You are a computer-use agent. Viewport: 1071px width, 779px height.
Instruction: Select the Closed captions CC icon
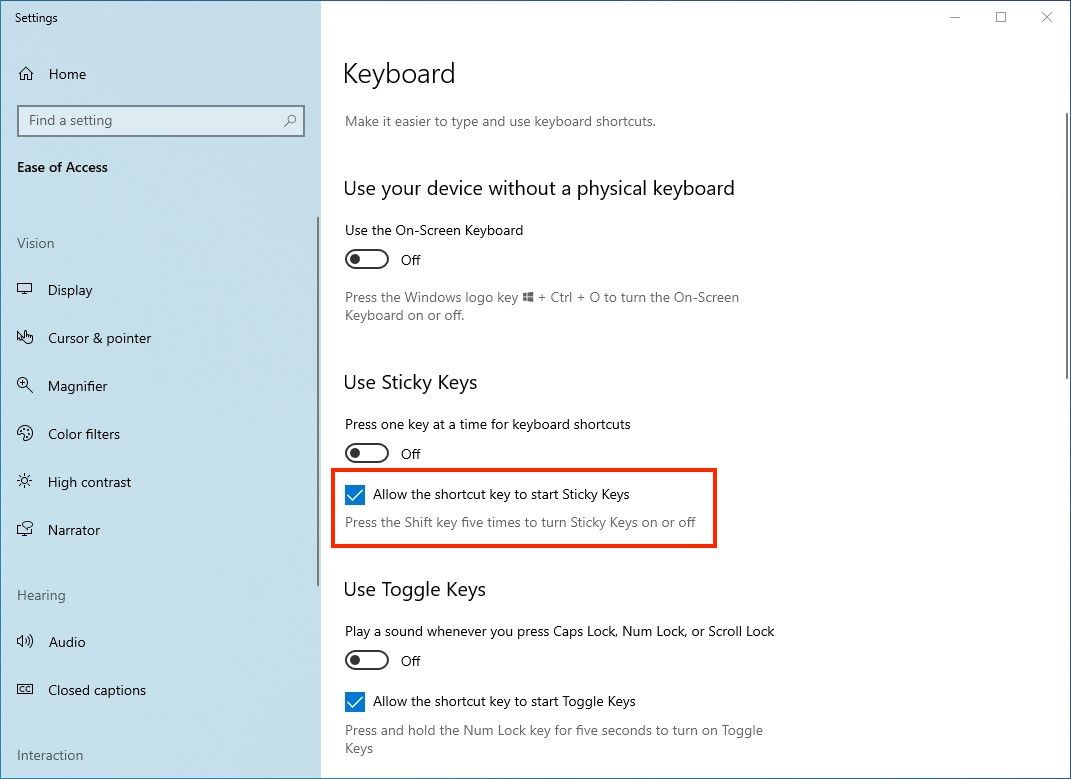coord(25,689)
